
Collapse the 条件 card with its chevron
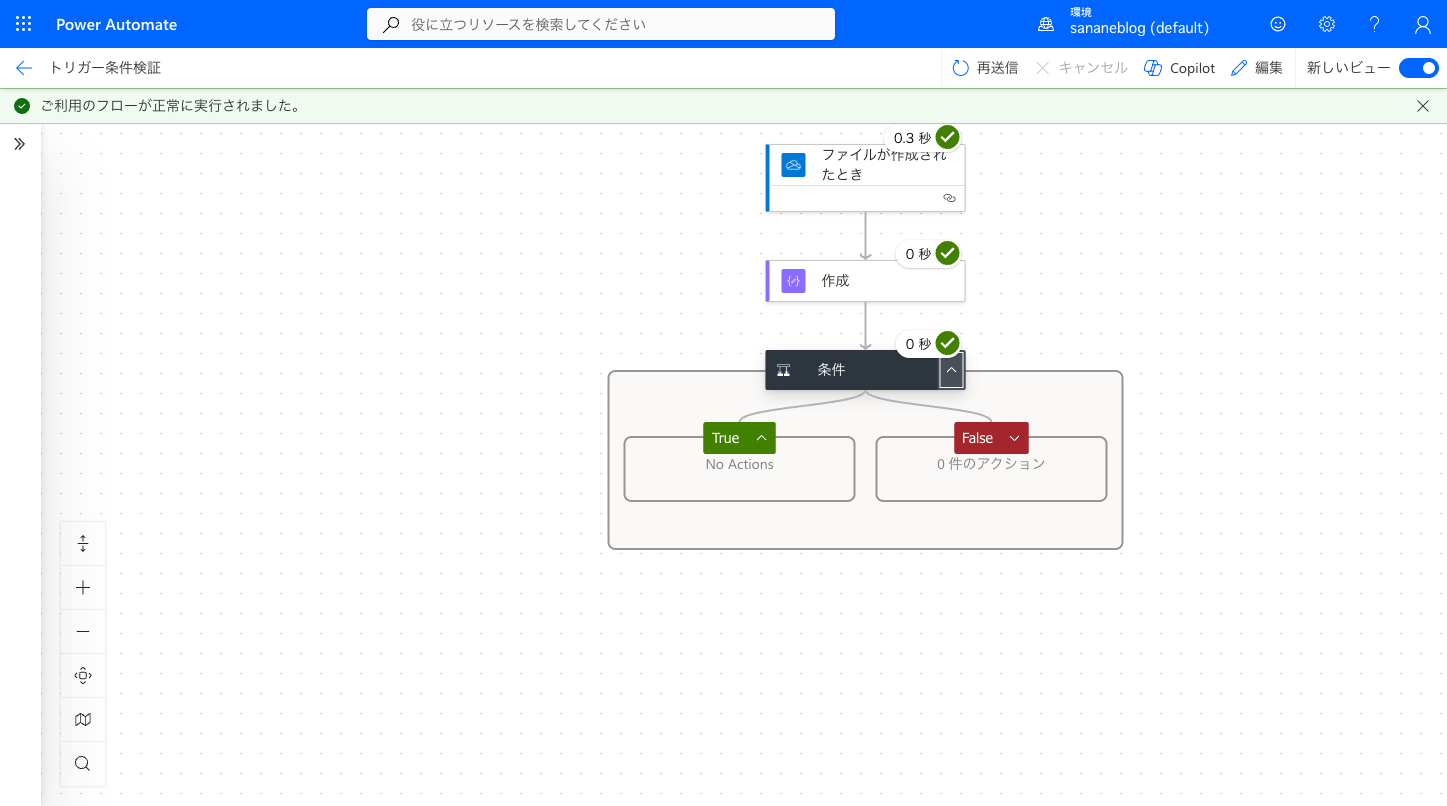point(952,370)
